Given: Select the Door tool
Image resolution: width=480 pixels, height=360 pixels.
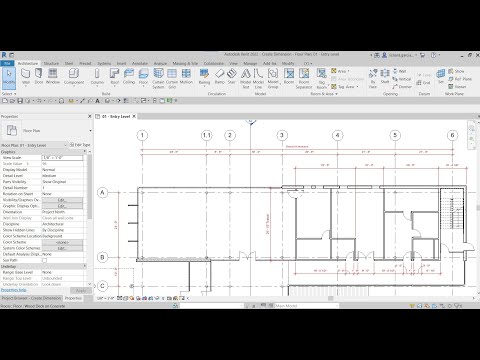Looking at the screenshot, I should tap(39, 76).
